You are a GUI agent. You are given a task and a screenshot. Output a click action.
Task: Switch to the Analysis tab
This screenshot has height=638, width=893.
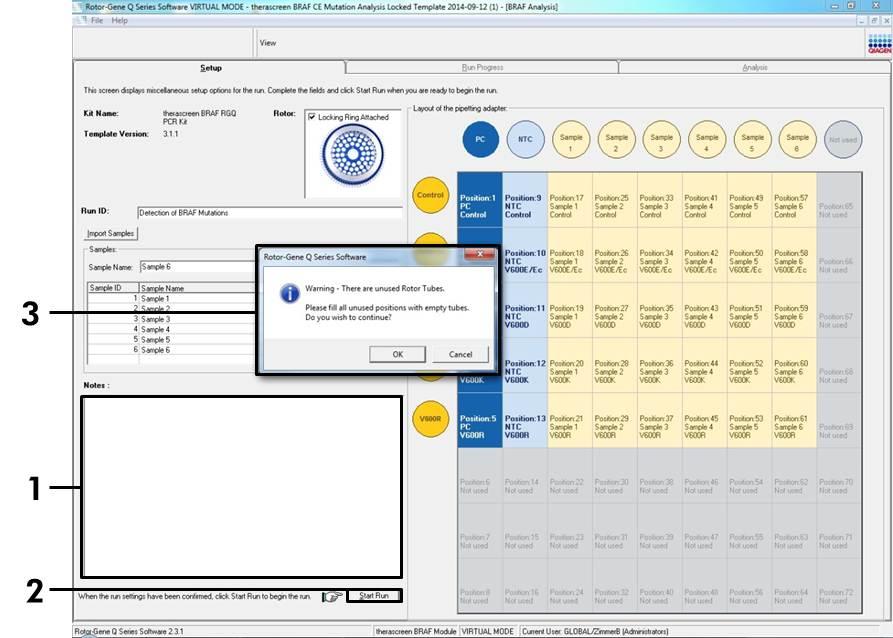click(755, 67)
